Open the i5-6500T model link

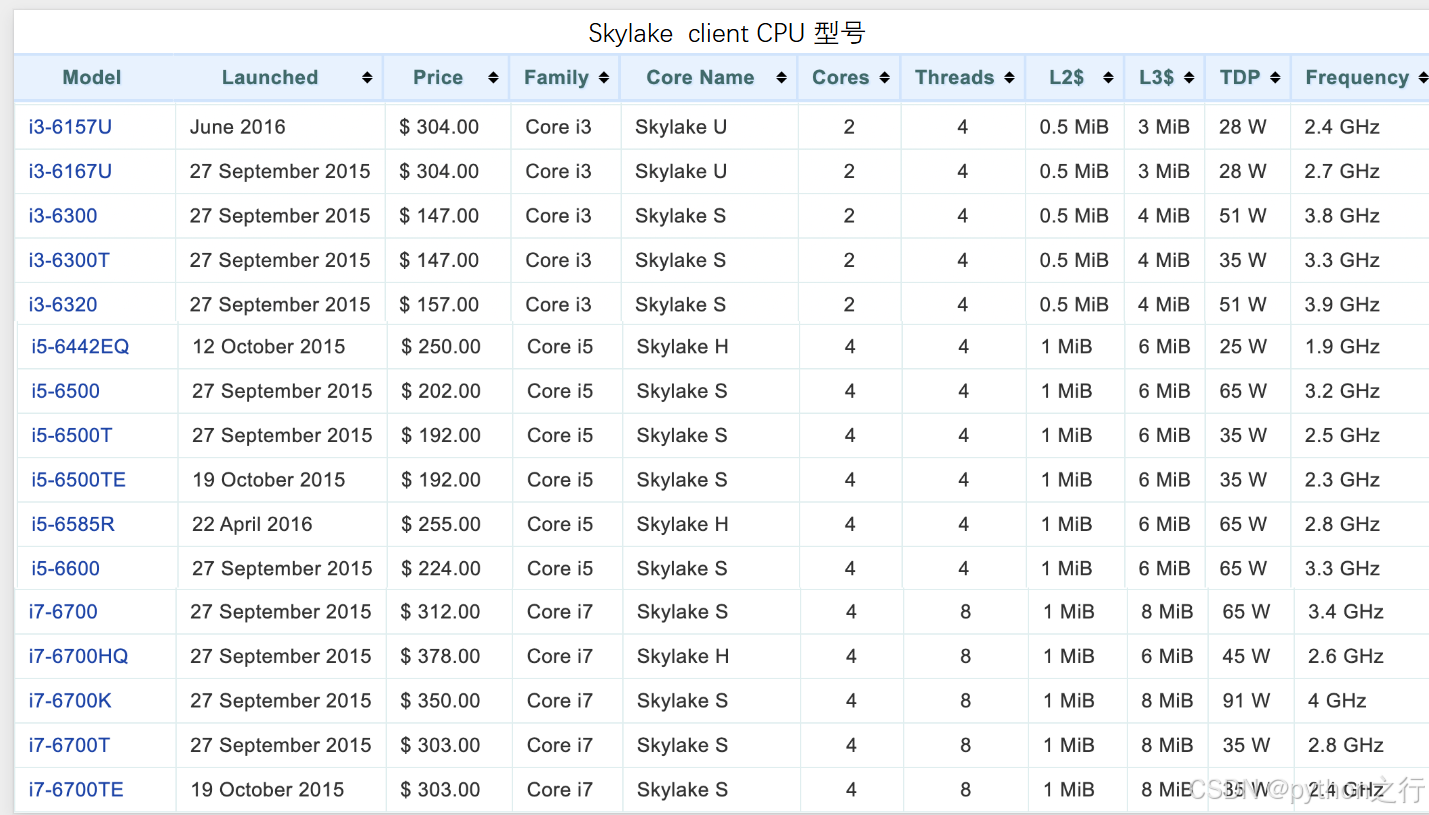pyautogui.click(x=72, y=436)
